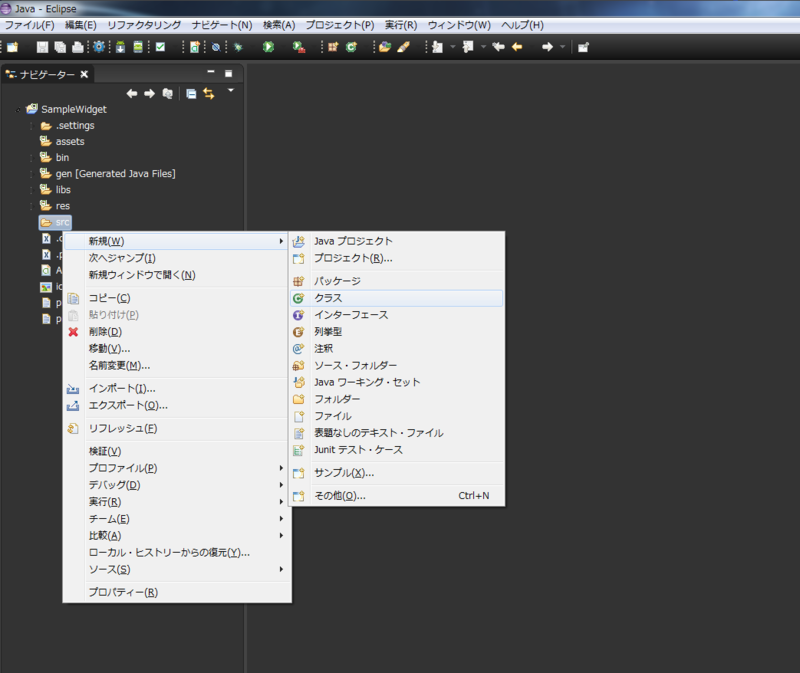Toggle Link with Editor in Navigator
Viewport: 800px width, 673px height.
click(x=209, y=93)
